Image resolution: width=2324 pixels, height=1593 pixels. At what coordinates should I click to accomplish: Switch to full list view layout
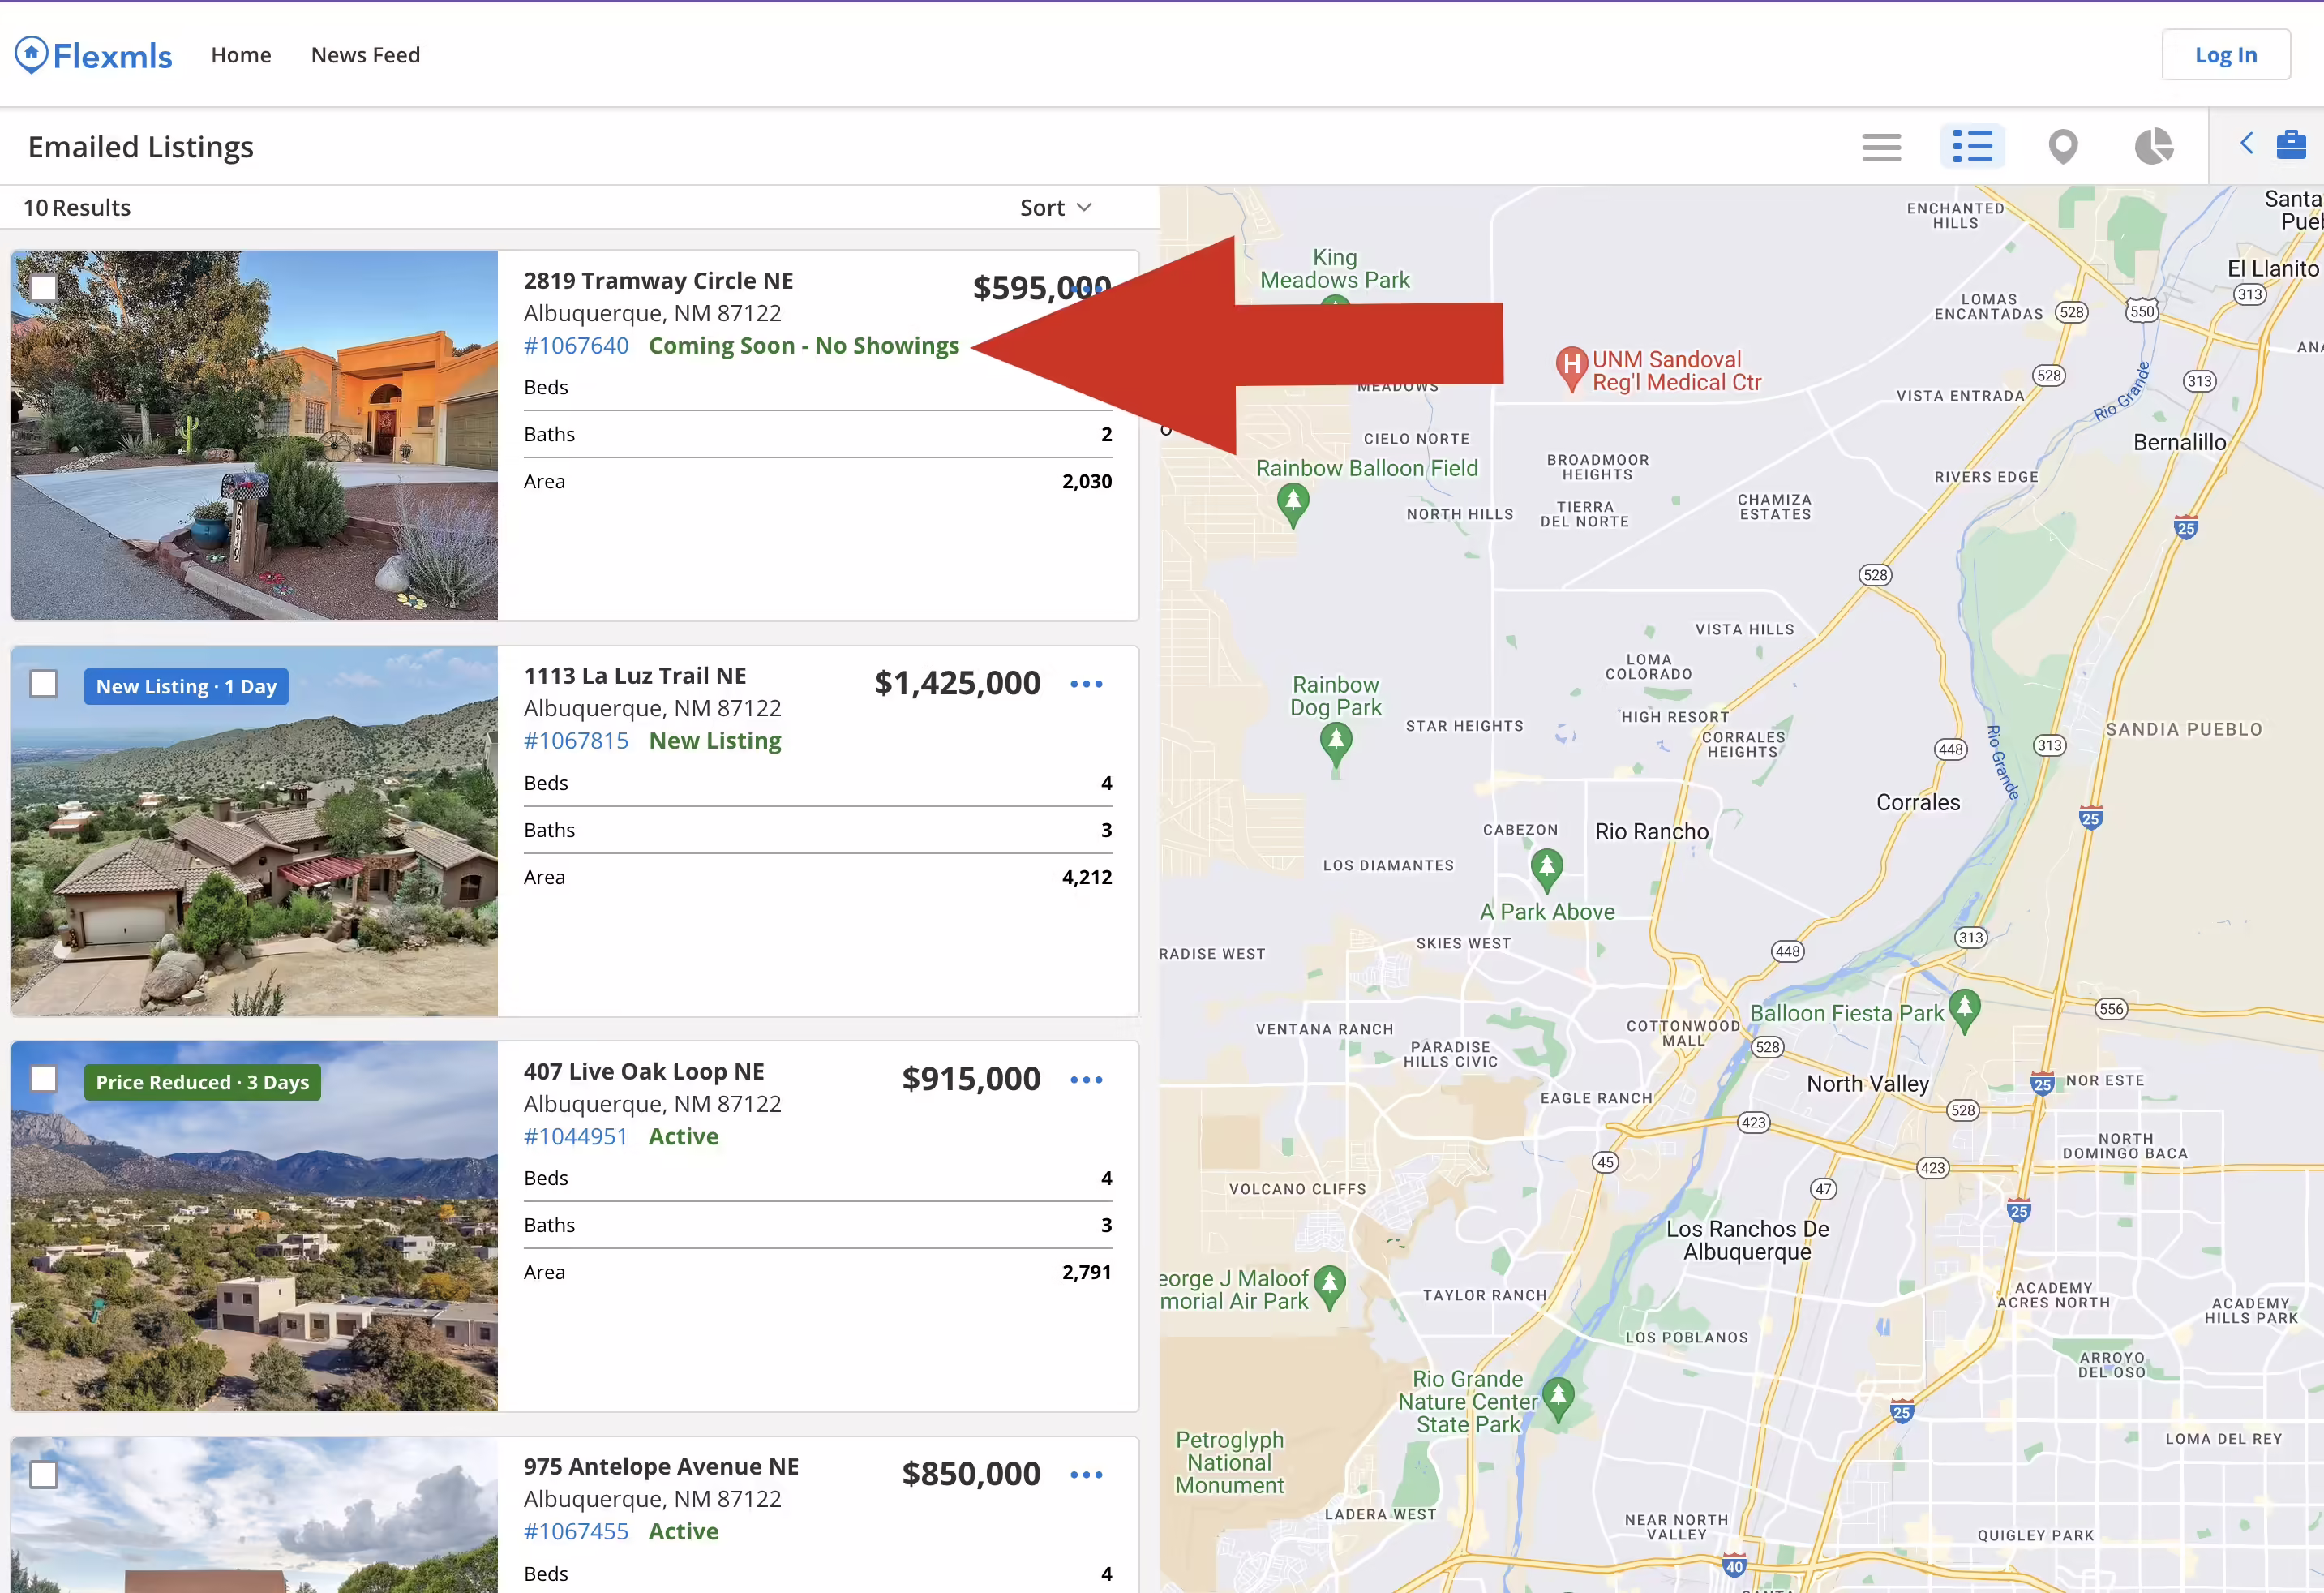1881,146
